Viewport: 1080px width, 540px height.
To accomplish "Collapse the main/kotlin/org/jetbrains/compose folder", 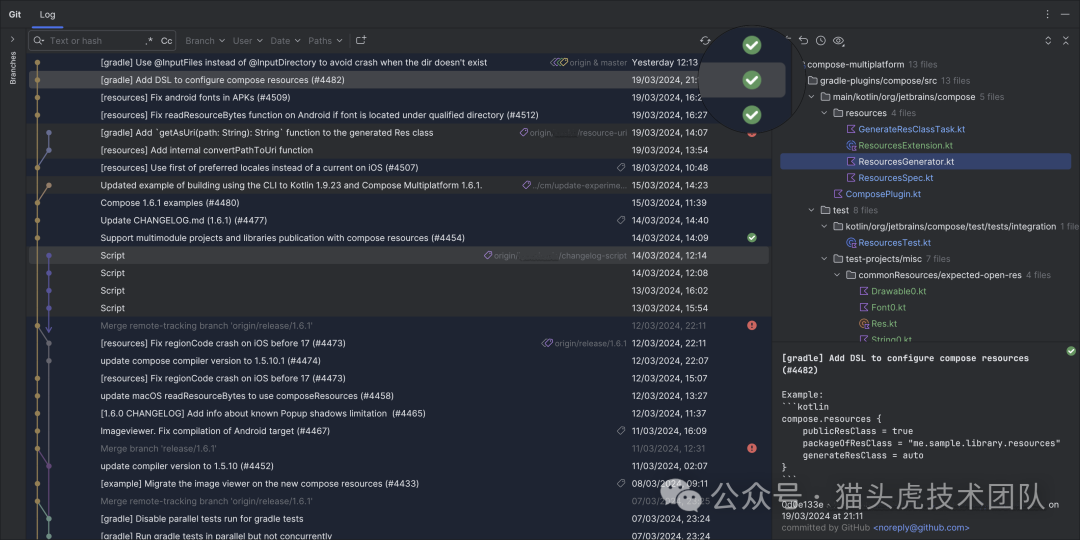I will [x=811, y=97].
